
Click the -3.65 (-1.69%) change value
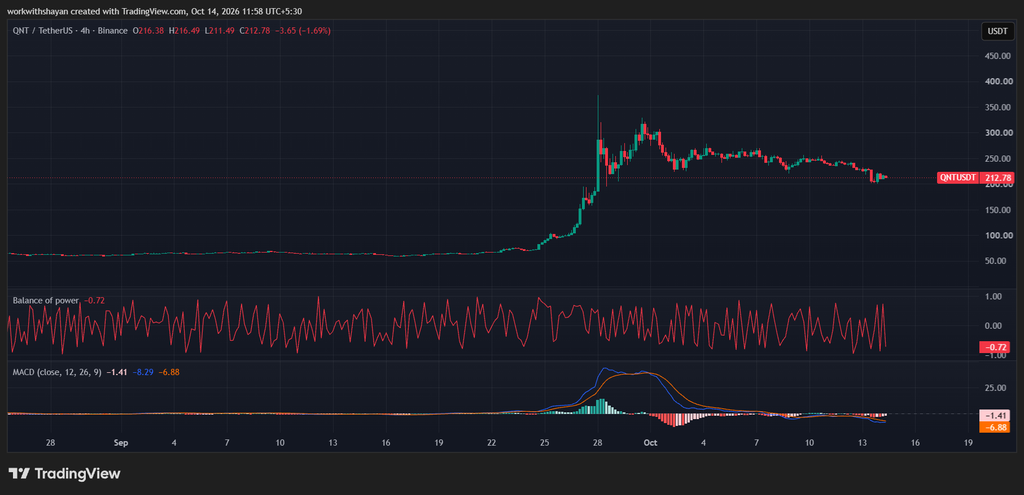(303, 31)
